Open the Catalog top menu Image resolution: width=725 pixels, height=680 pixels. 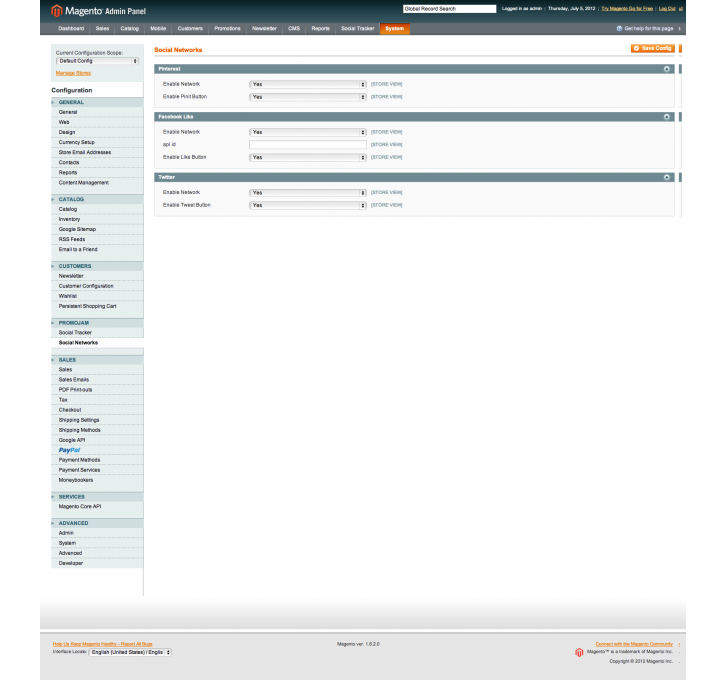129,29
